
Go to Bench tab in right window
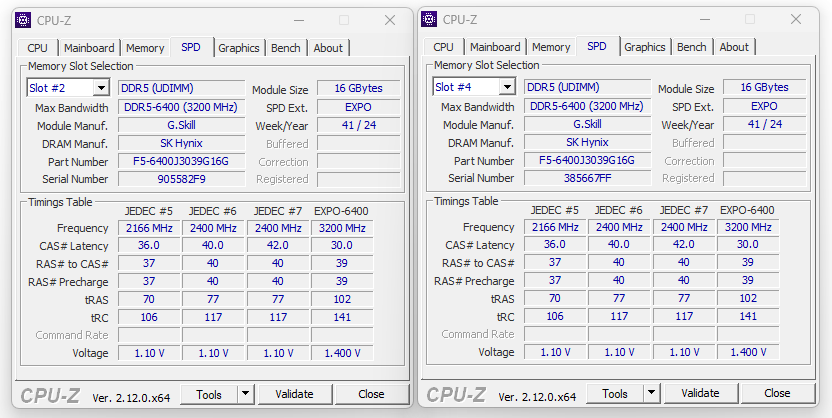coord(691,47)
